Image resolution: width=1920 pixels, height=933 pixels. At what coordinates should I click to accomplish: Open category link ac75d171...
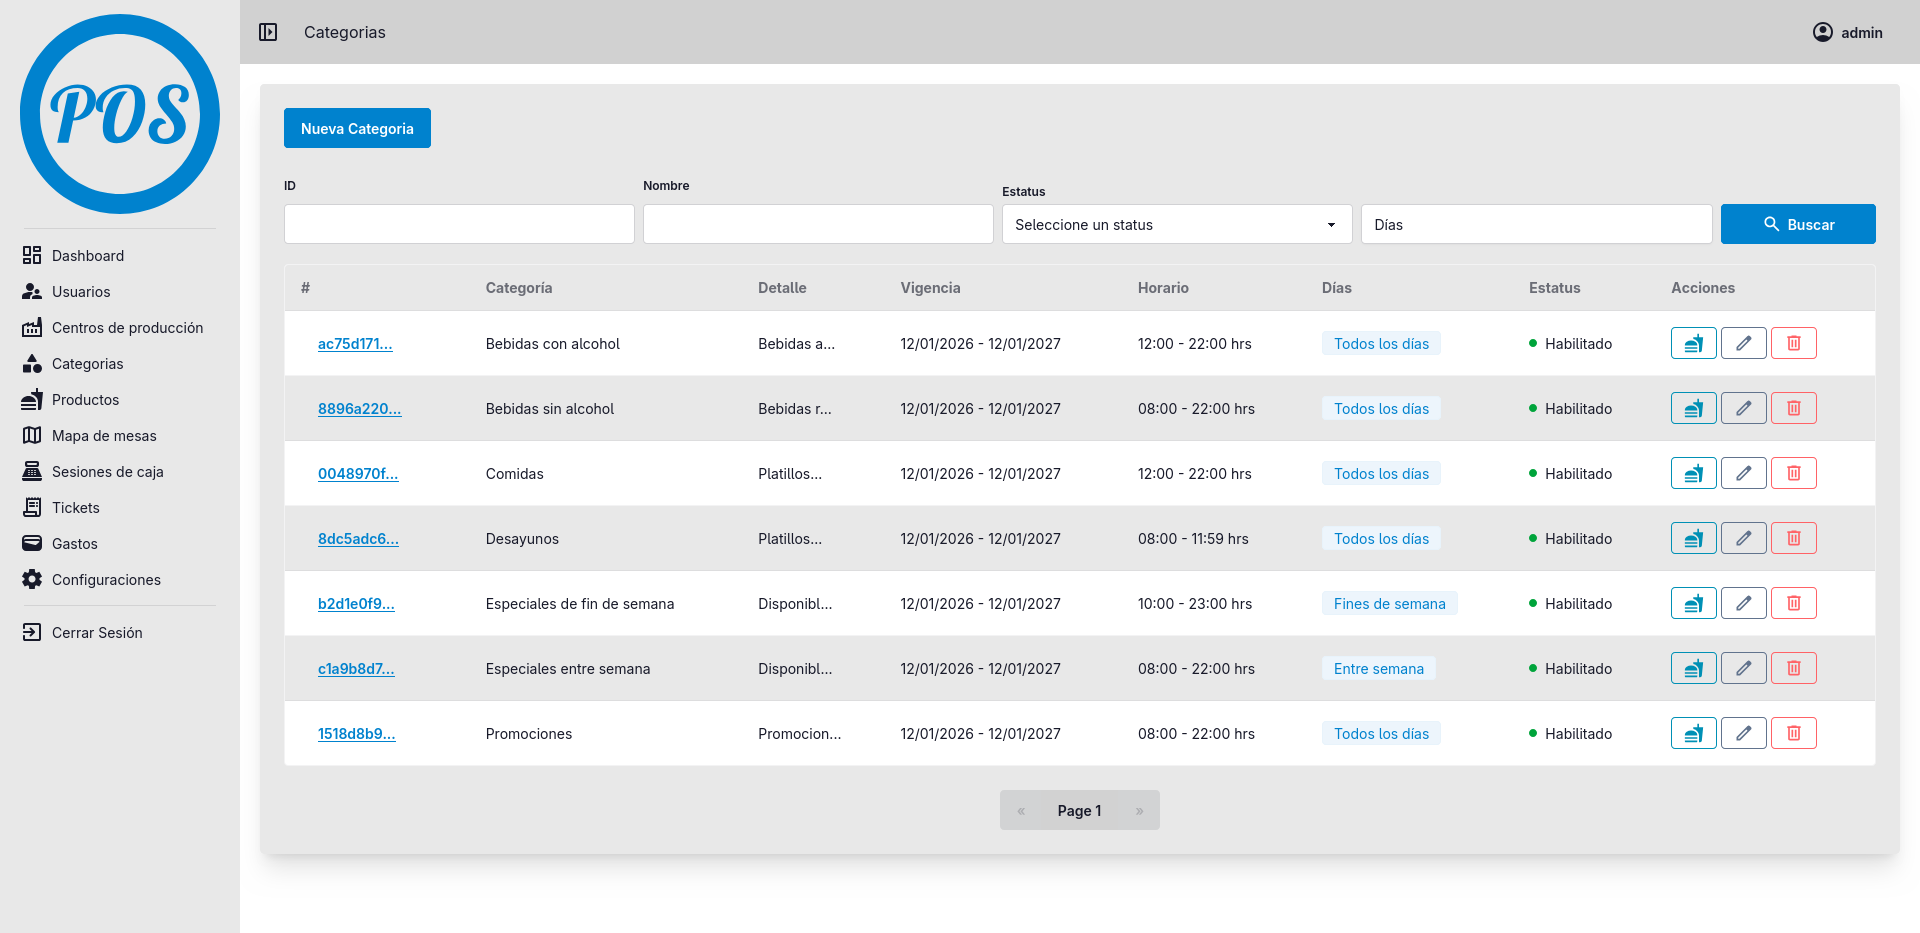tap(355, 344)
